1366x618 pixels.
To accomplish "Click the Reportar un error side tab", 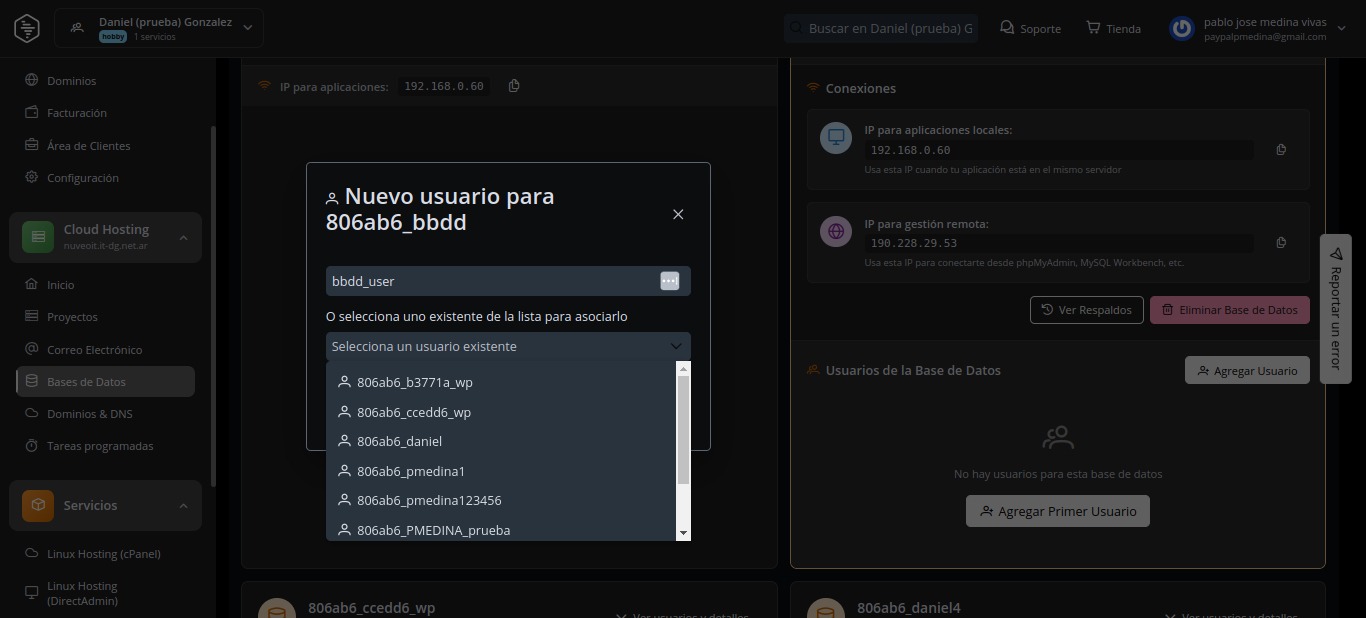I will coord(1335,308).
